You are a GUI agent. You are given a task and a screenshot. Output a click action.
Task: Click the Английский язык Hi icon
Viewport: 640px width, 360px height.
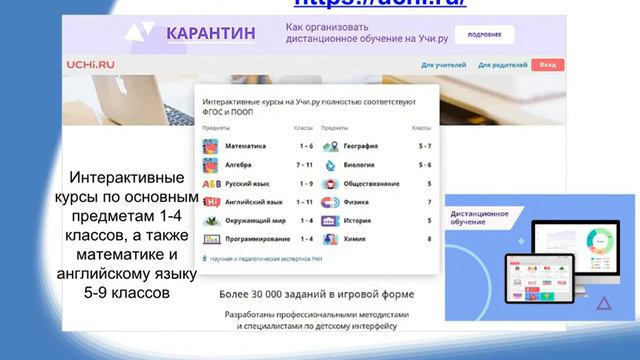pyautogui.click(x=211, y=202)
